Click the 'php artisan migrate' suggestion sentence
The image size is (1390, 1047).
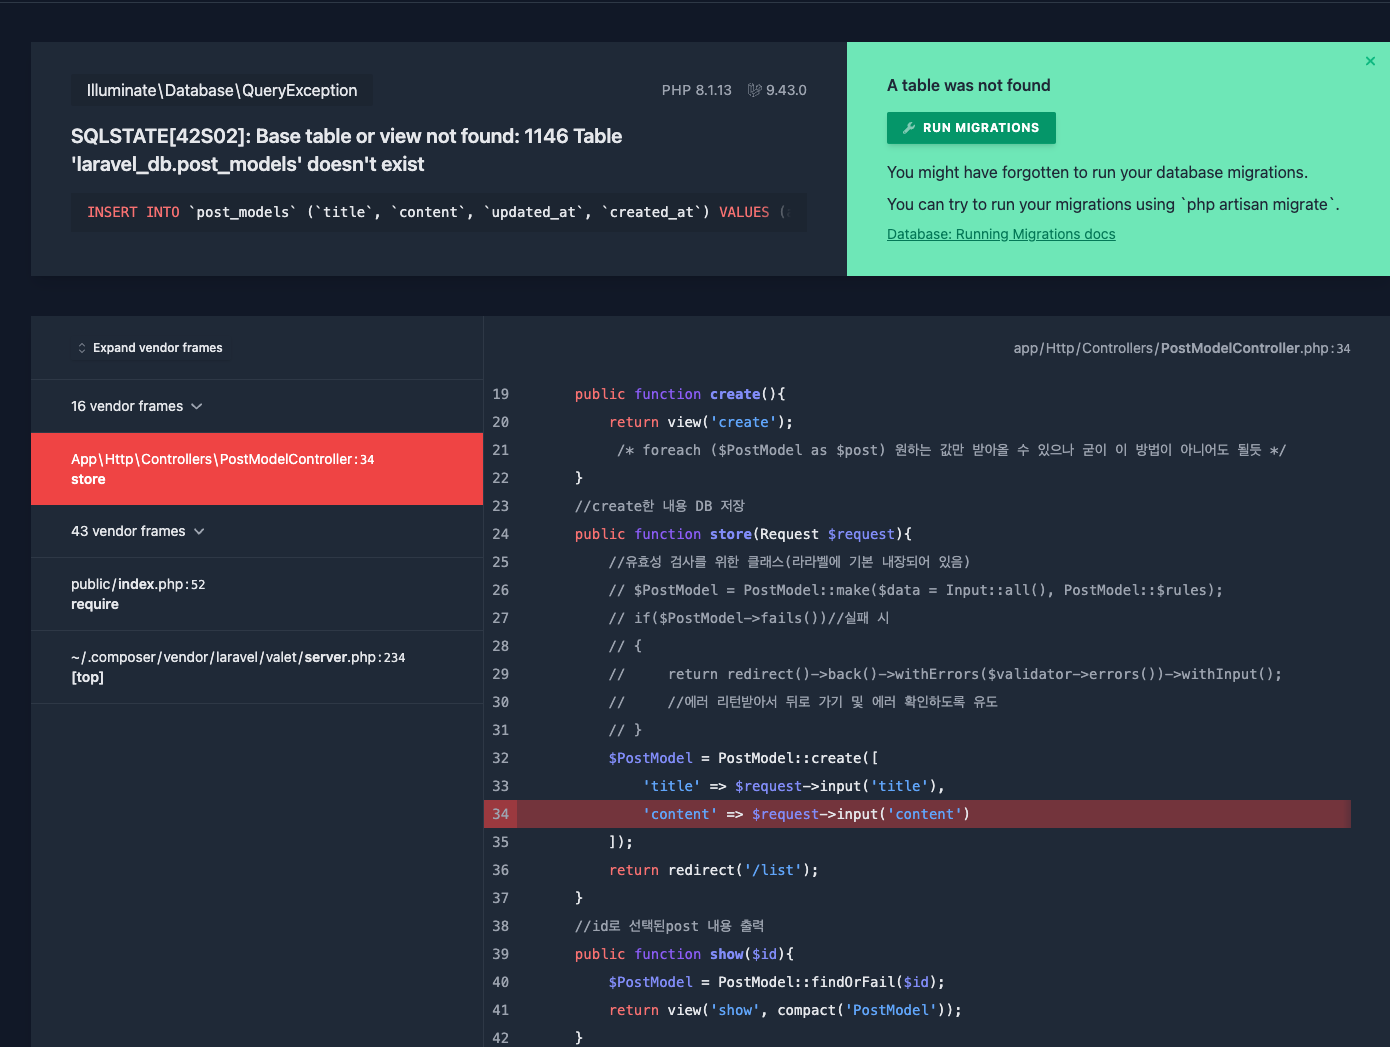(x=1113, y=204)
